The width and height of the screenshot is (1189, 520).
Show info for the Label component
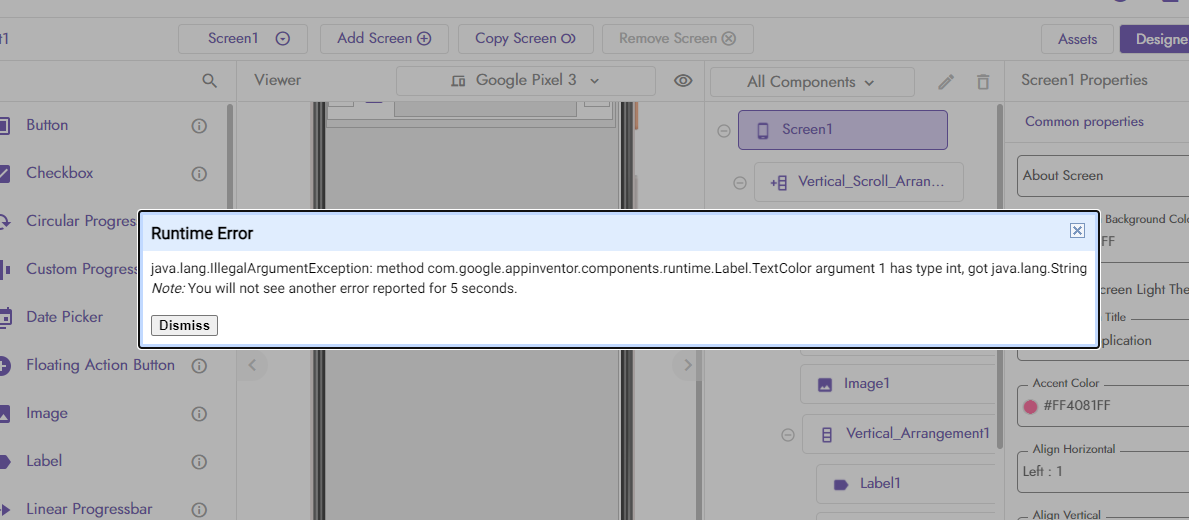199,462
